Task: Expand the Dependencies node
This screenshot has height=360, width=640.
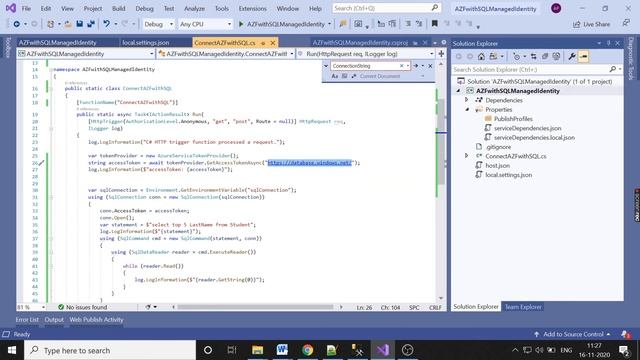Action: (x=467, y=100)
